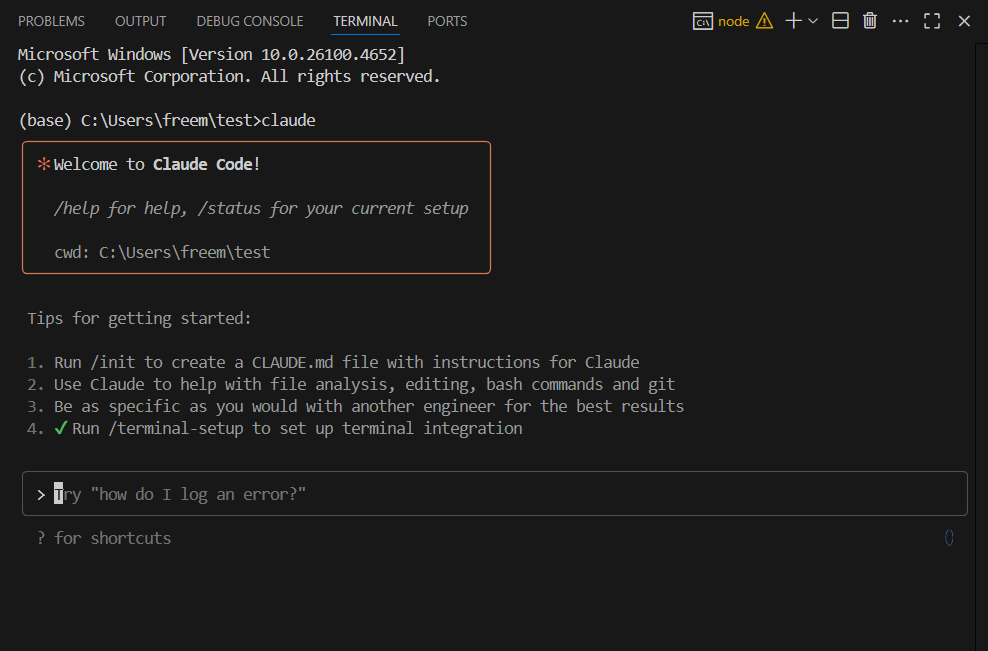Open the Output tab
The width and height of the screenshot is (988, 651).
point(141,21)
